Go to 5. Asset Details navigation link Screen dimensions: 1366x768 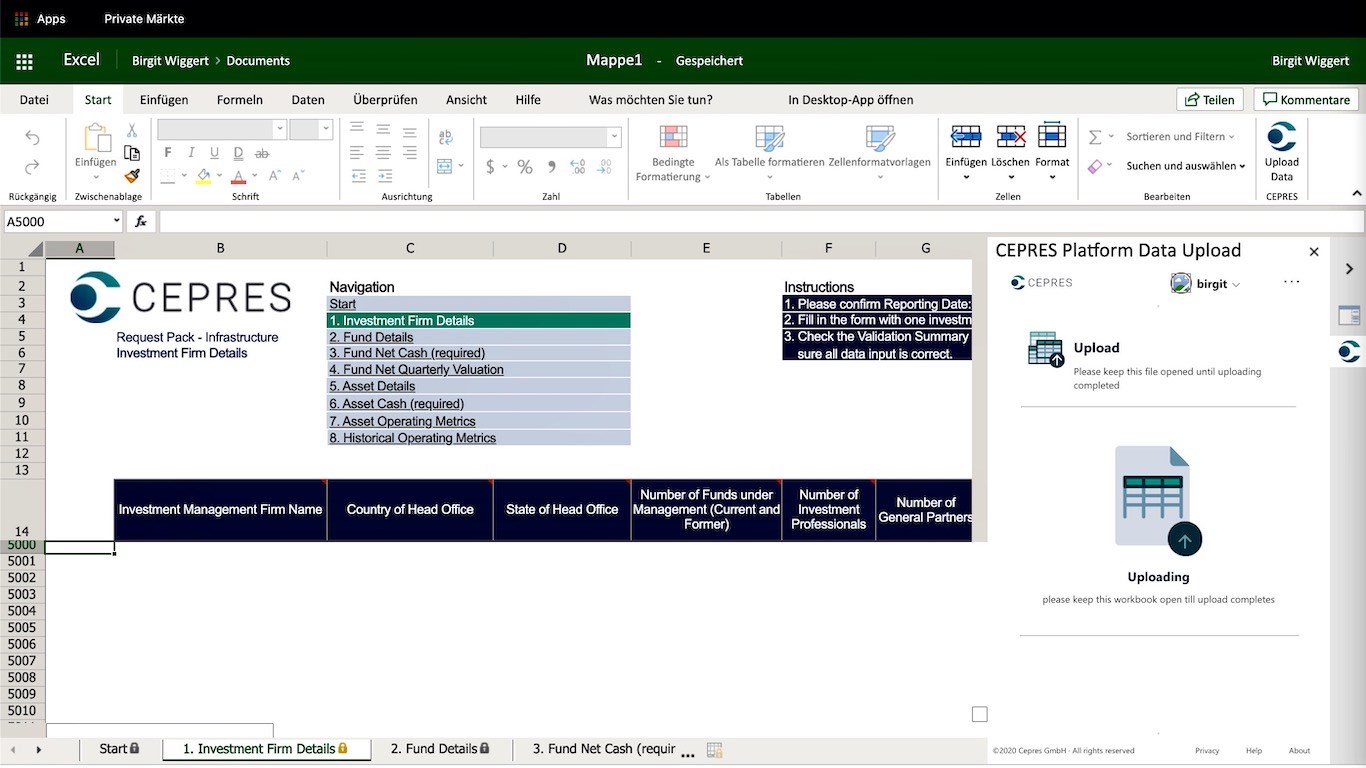click(372, 386)
